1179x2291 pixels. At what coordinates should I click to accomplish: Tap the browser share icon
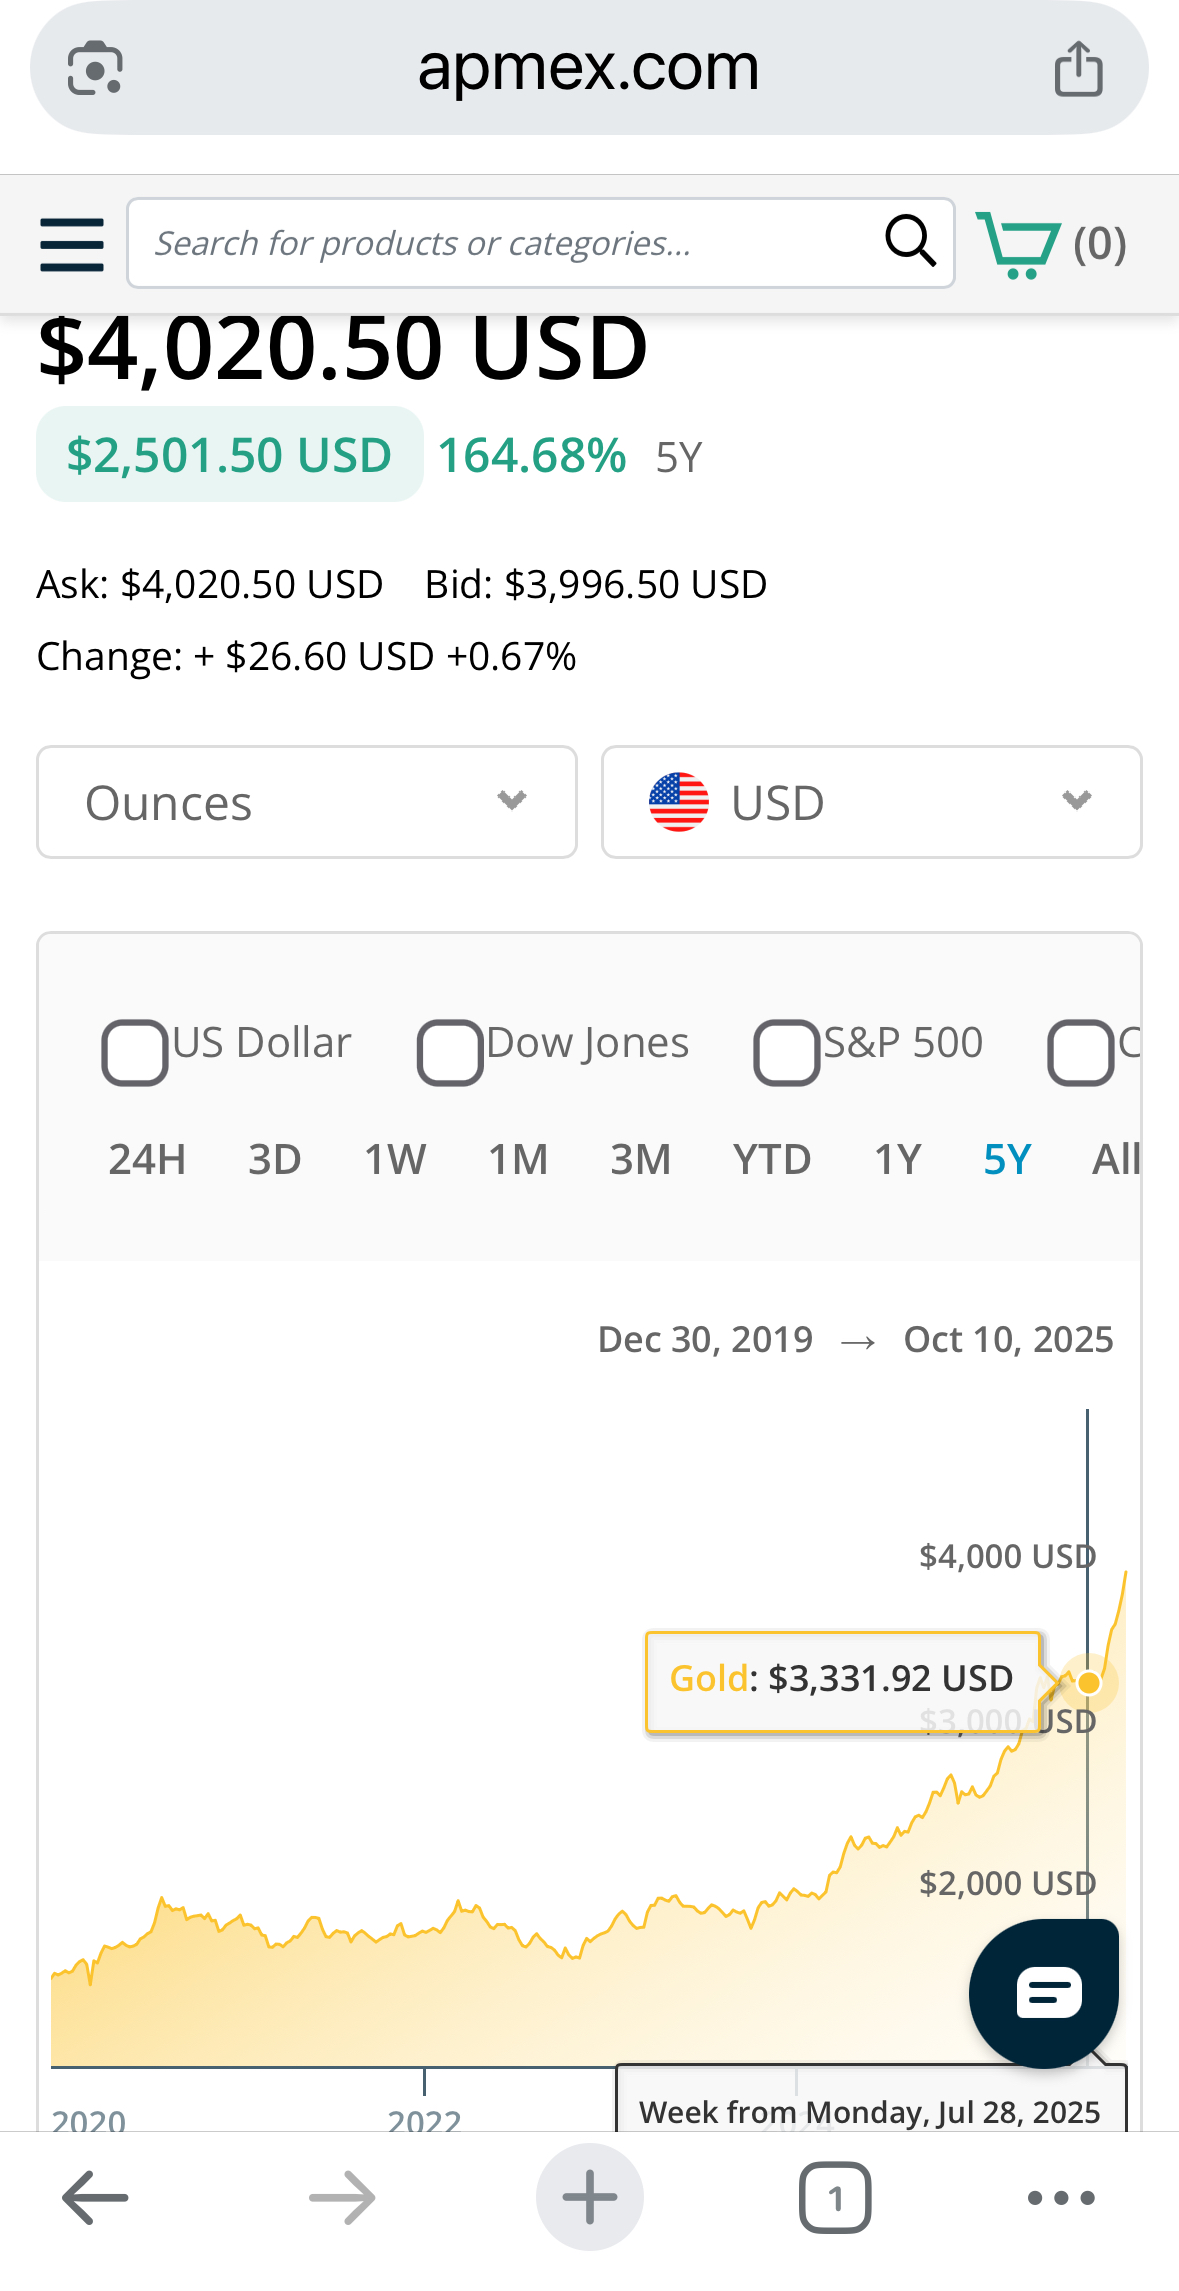(x=1078, y=69)
